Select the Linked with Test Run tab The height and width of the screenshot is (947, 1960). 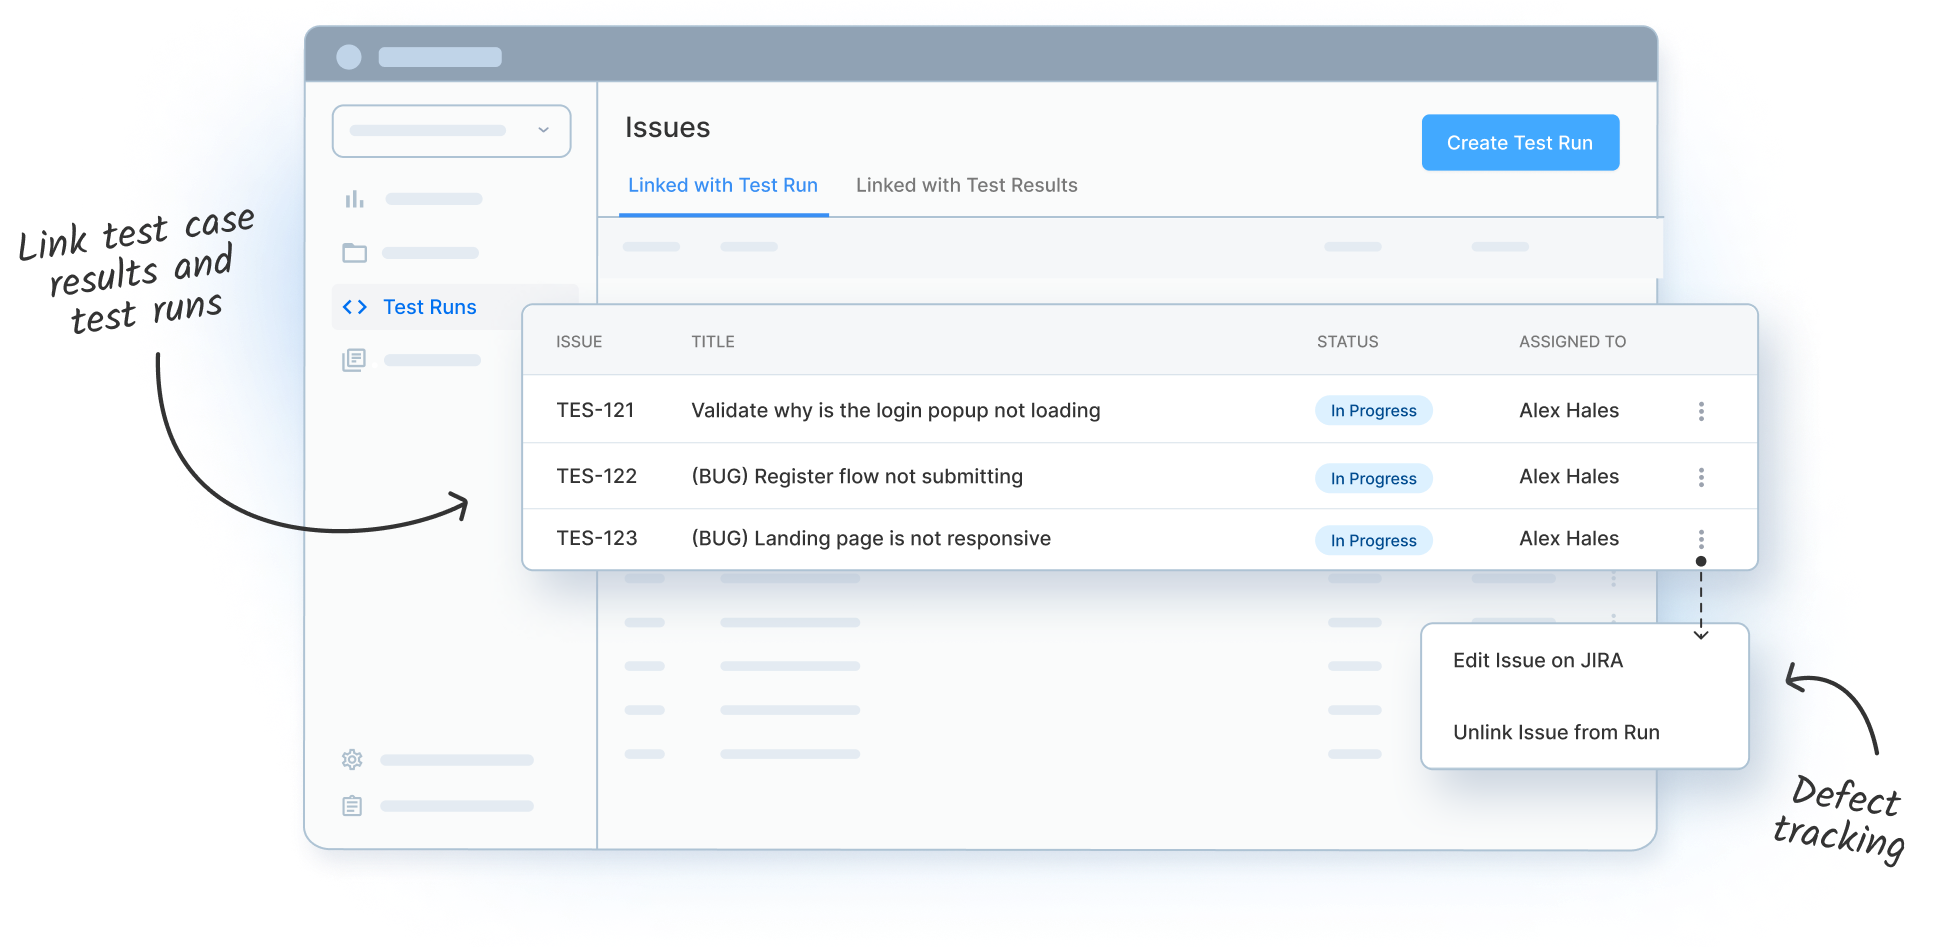click(723, 185)
